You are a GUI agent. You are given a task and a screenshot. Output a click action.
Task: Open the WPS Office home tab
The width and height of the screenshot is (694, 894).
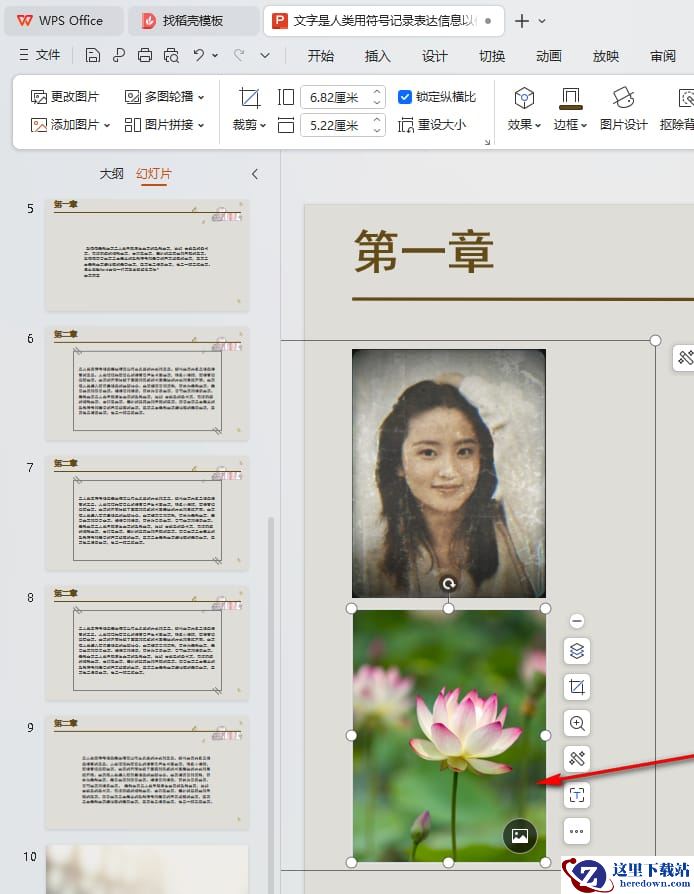(64, 21)
